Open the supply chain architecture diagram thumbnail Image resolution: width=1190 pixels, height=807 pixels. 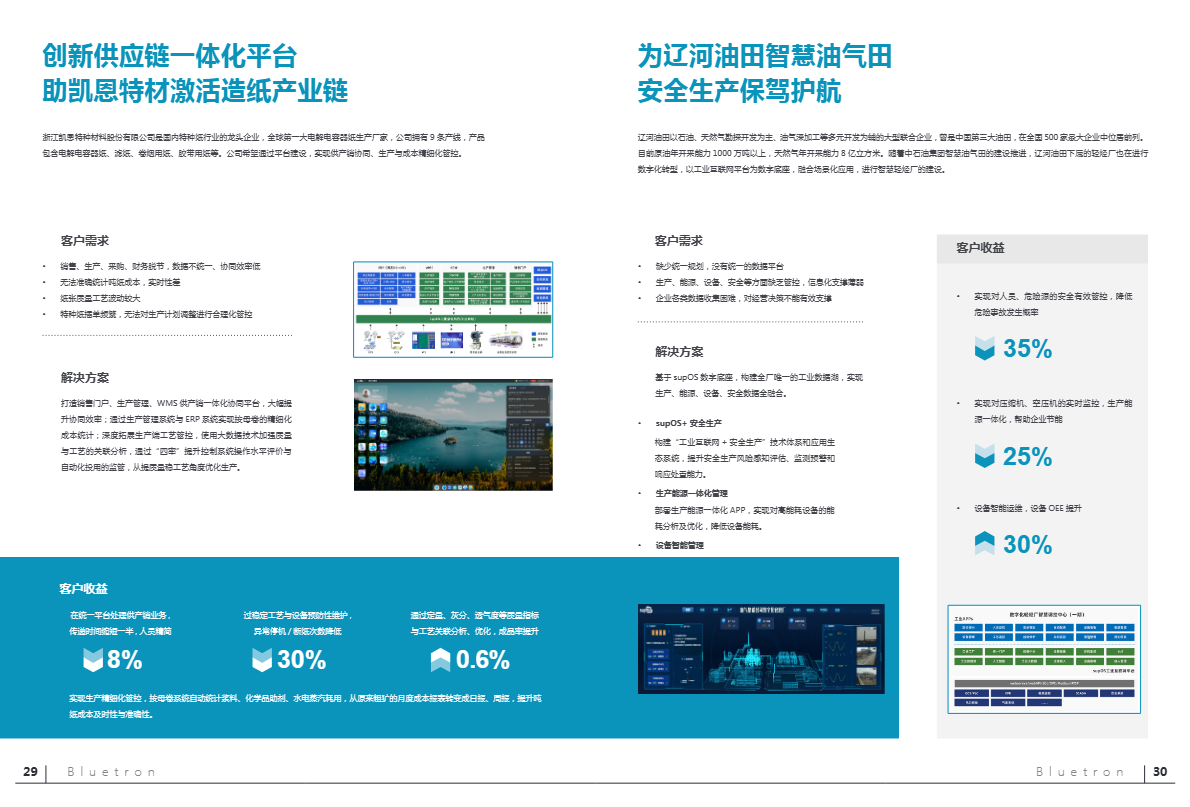(453, 309)
